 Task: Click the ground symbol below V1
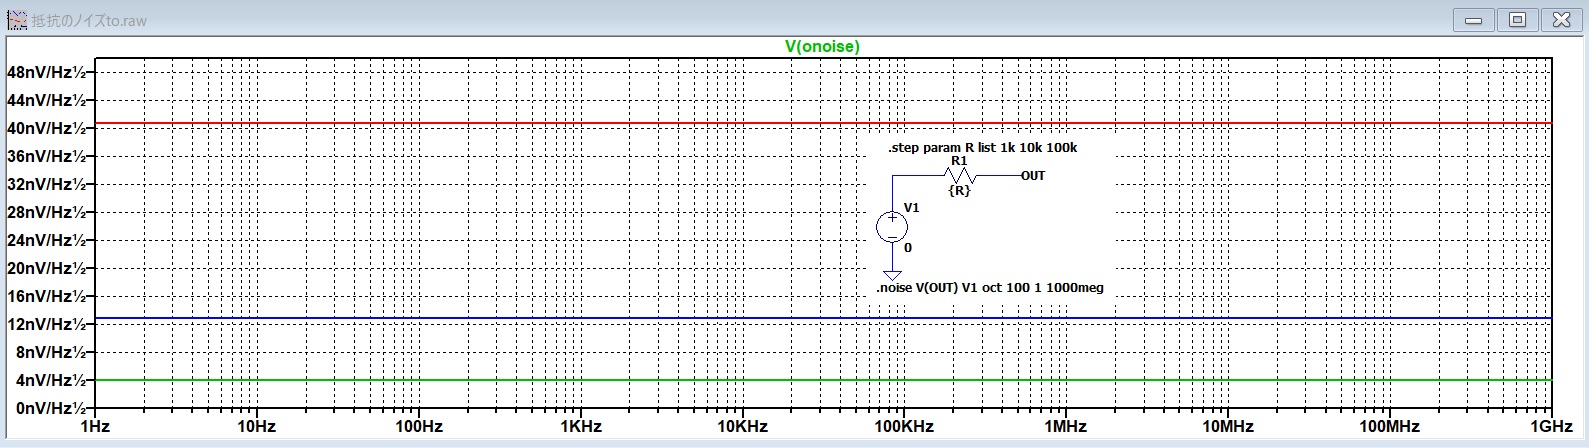coord(892,274)
